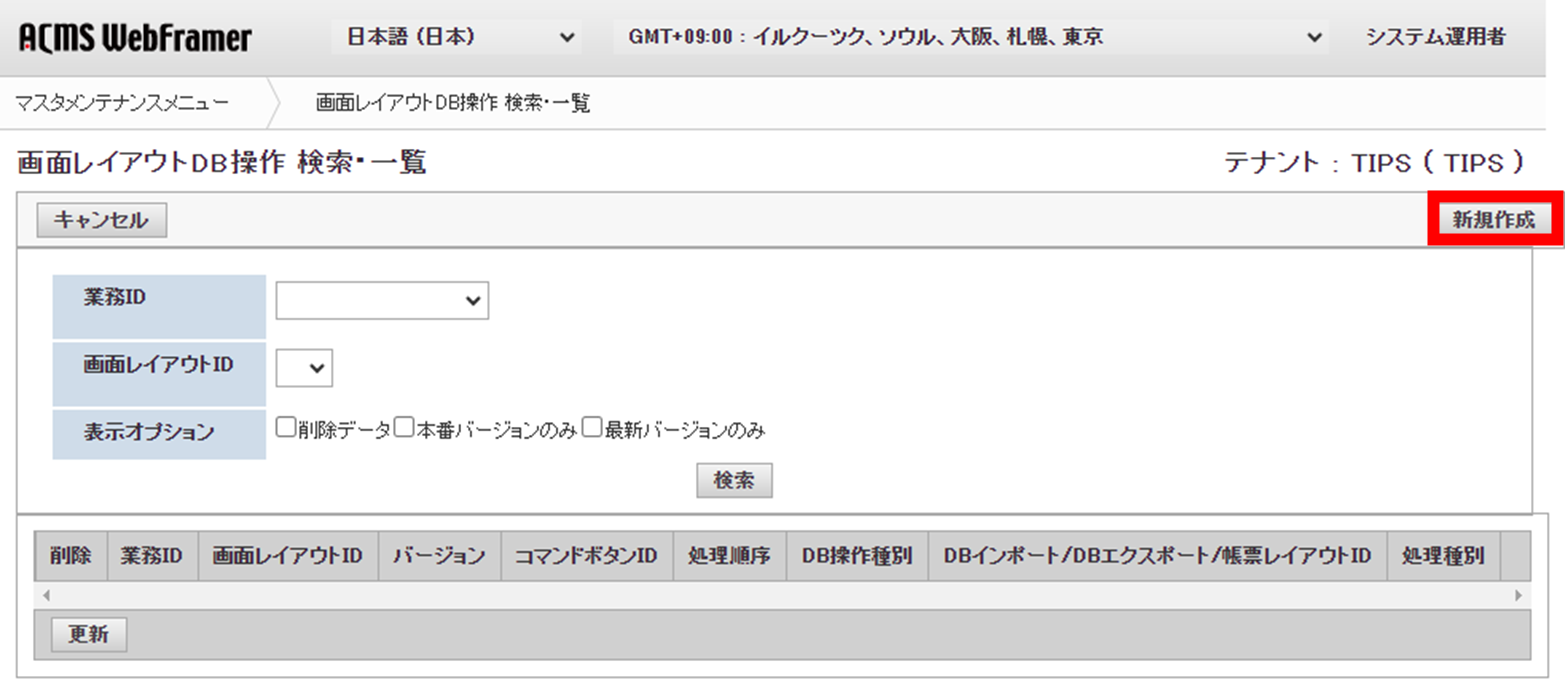Screen dimensions: 1565x683
Task: Click the 検索 search button
Action: pos(734,480)
